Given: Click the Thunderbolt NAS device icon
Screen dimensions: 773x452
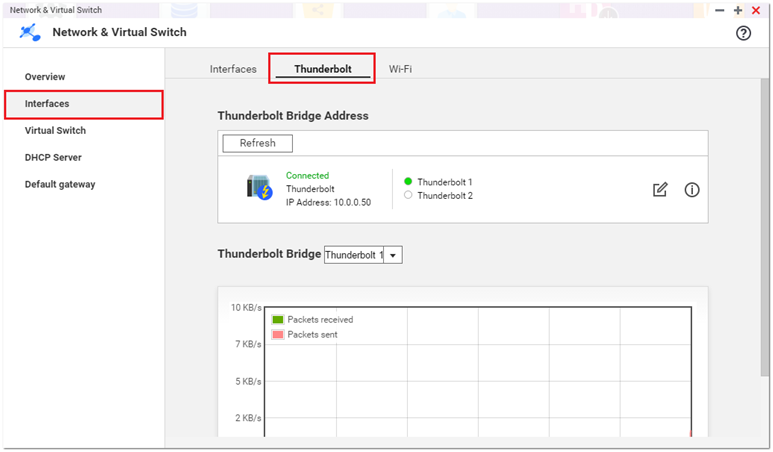Looking at the screenshot, I should (x=260, y=187).
